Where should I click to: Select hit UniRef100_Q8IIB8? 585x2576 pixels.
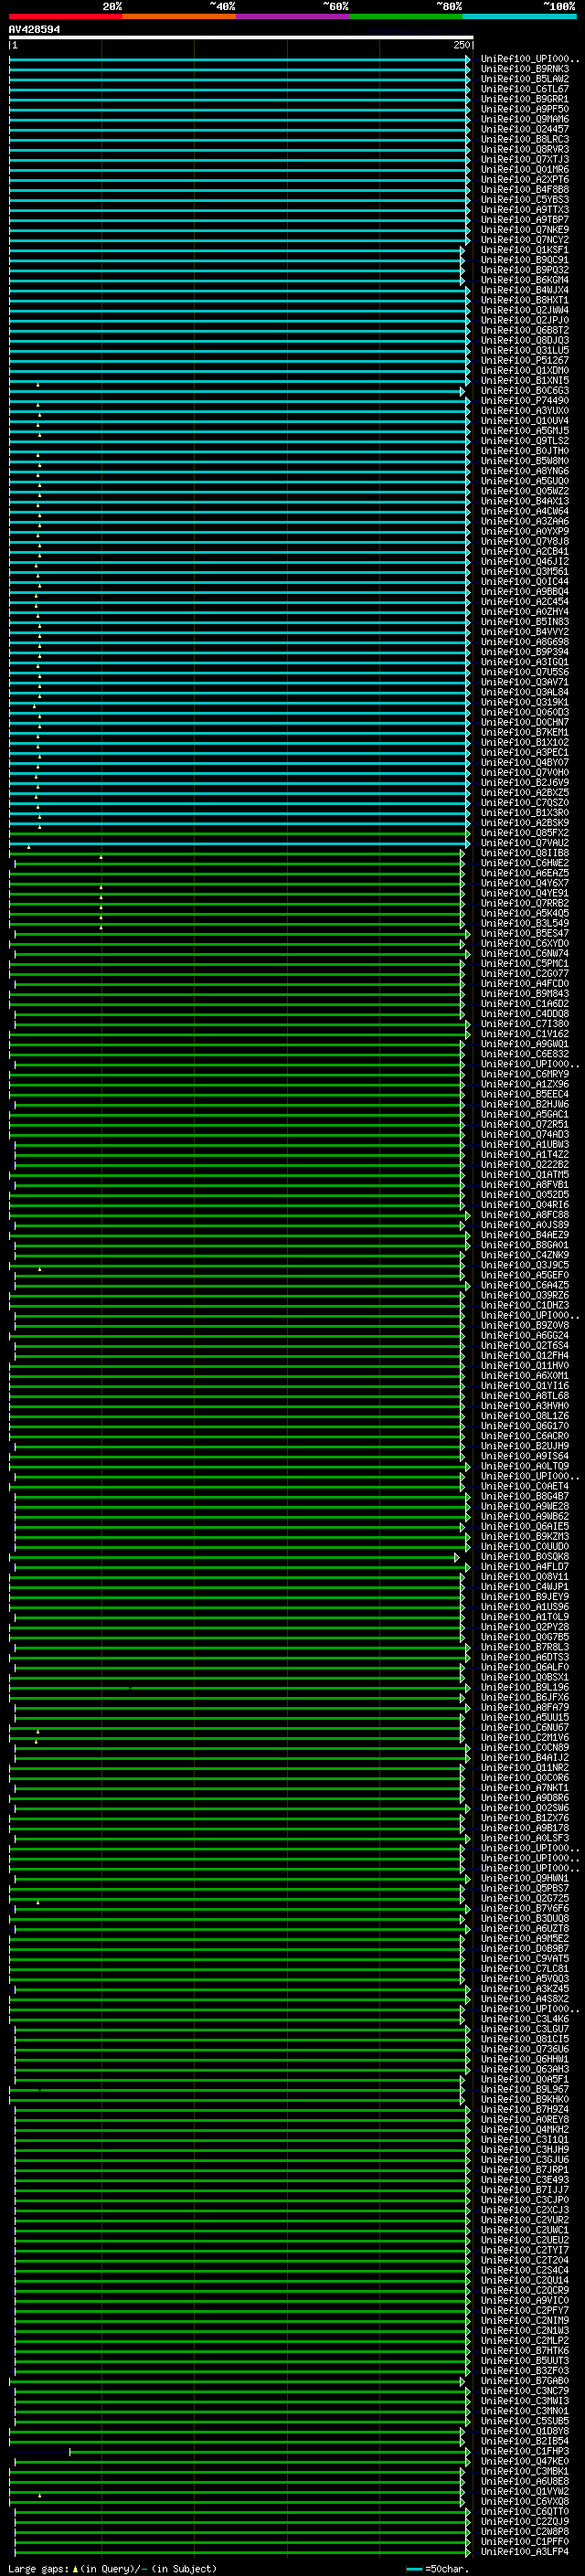[525, 854]
